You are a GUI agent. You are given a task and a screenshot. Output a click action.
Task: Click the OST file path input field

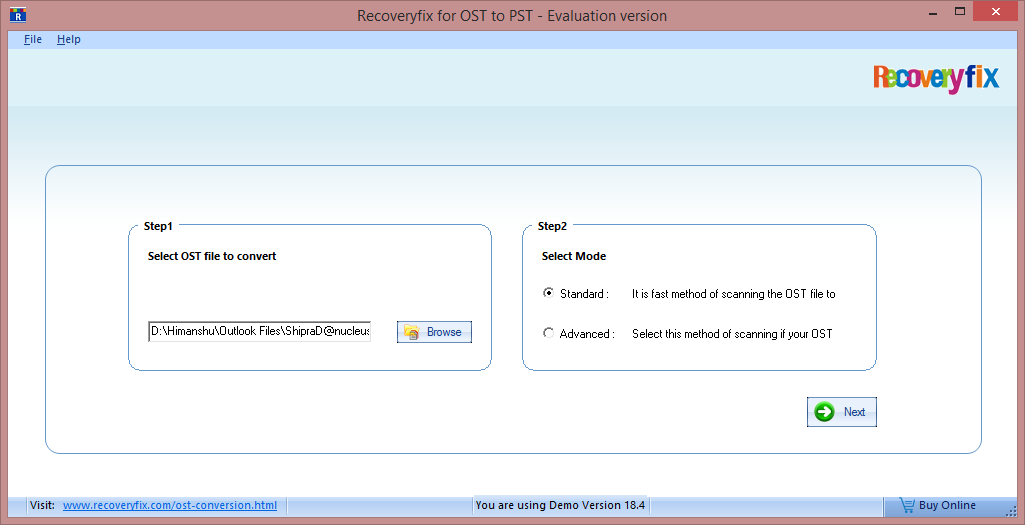click(x=260, y=331)
